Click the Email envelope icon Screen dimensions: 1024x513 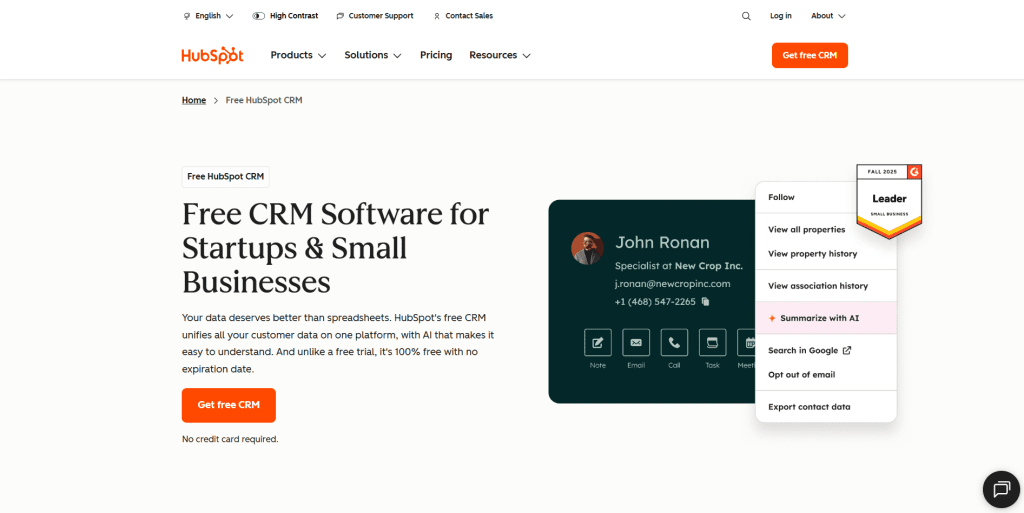pyautogui.click(x=636, y=342)
